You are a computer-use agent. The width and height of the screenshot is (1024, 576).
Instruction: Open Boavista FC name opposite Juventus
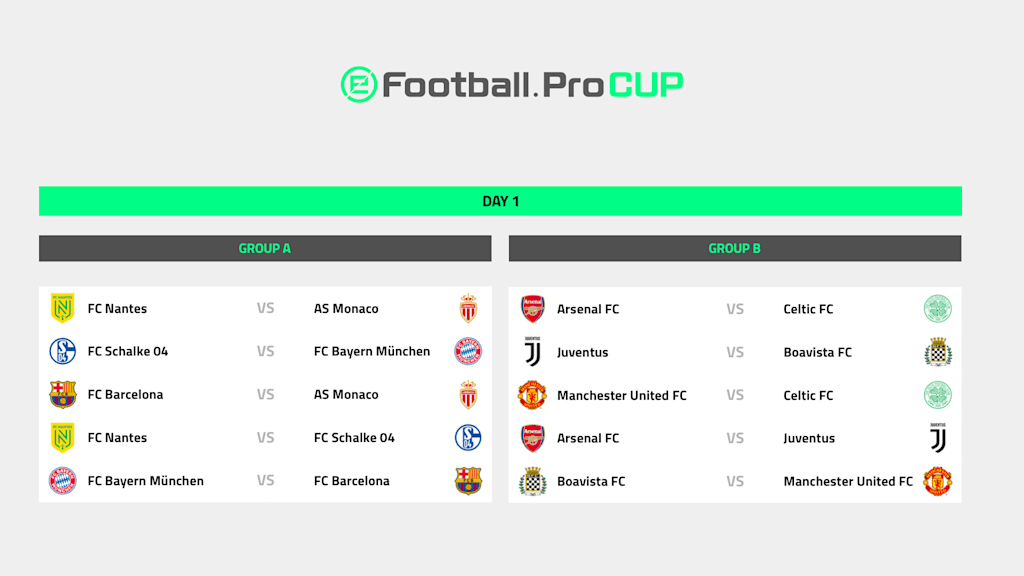coord(818,352)
